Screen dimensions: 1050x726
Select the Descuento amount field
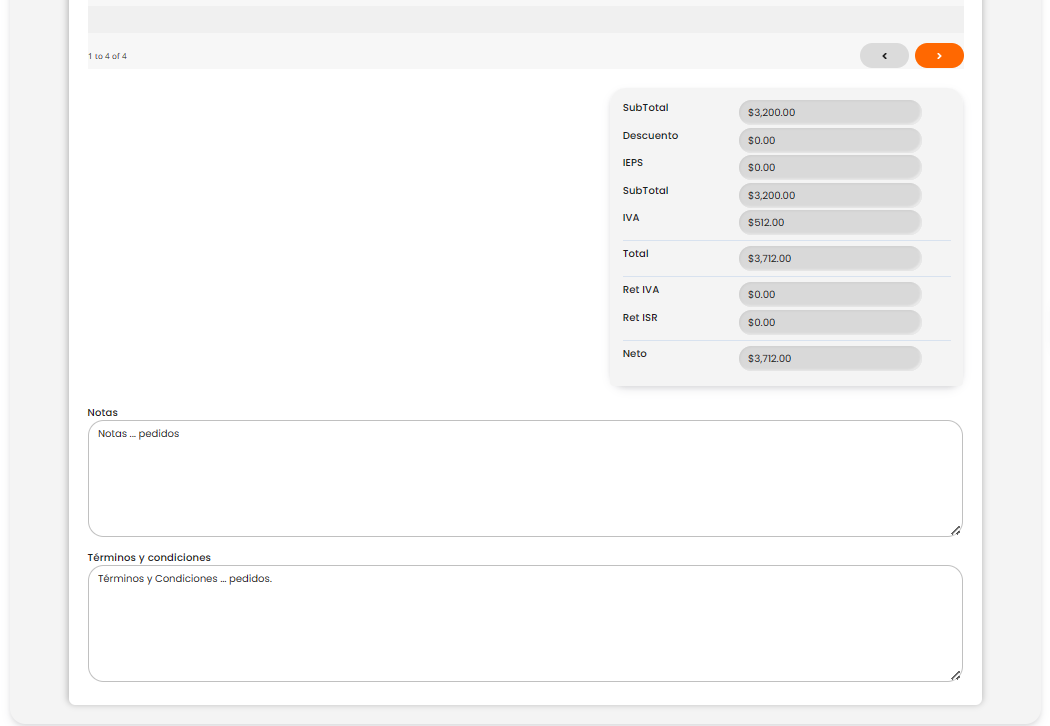tap(829, 140)
